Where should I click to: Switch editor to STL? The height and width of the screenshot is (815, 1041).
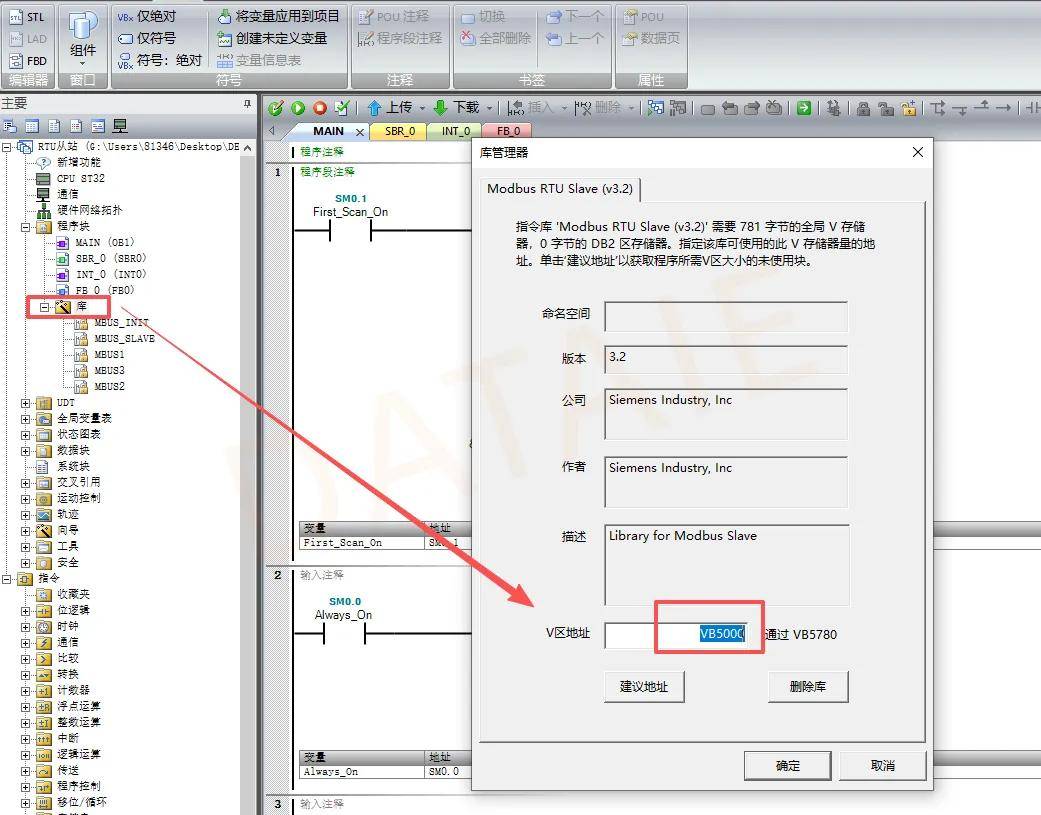click(x=28, y=17)
